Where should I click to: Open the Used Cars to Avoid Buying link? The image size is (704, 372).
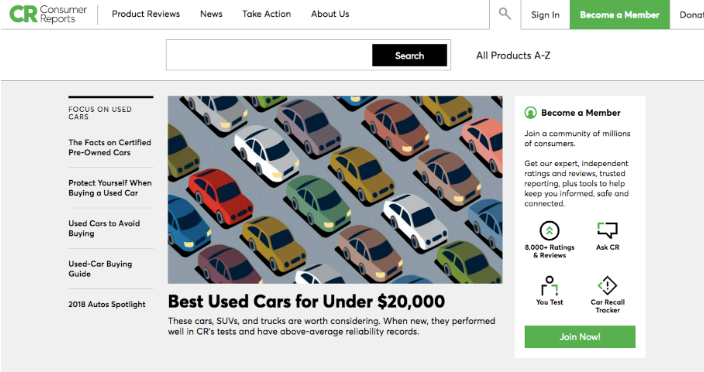(x=104, y=228)
